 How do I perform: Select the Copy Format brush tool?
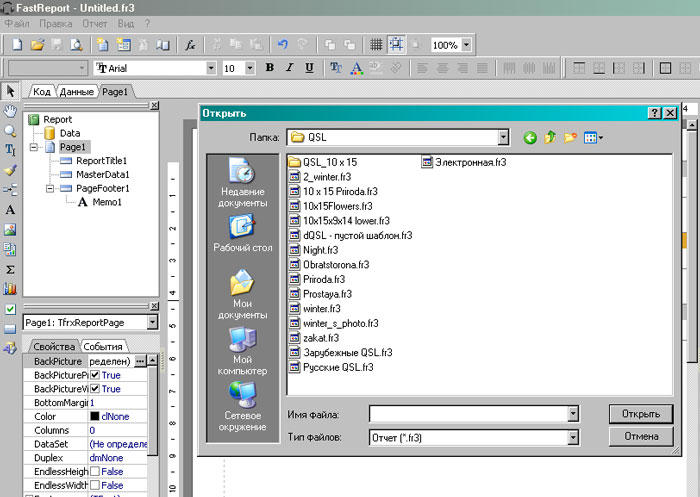(10, 170)
